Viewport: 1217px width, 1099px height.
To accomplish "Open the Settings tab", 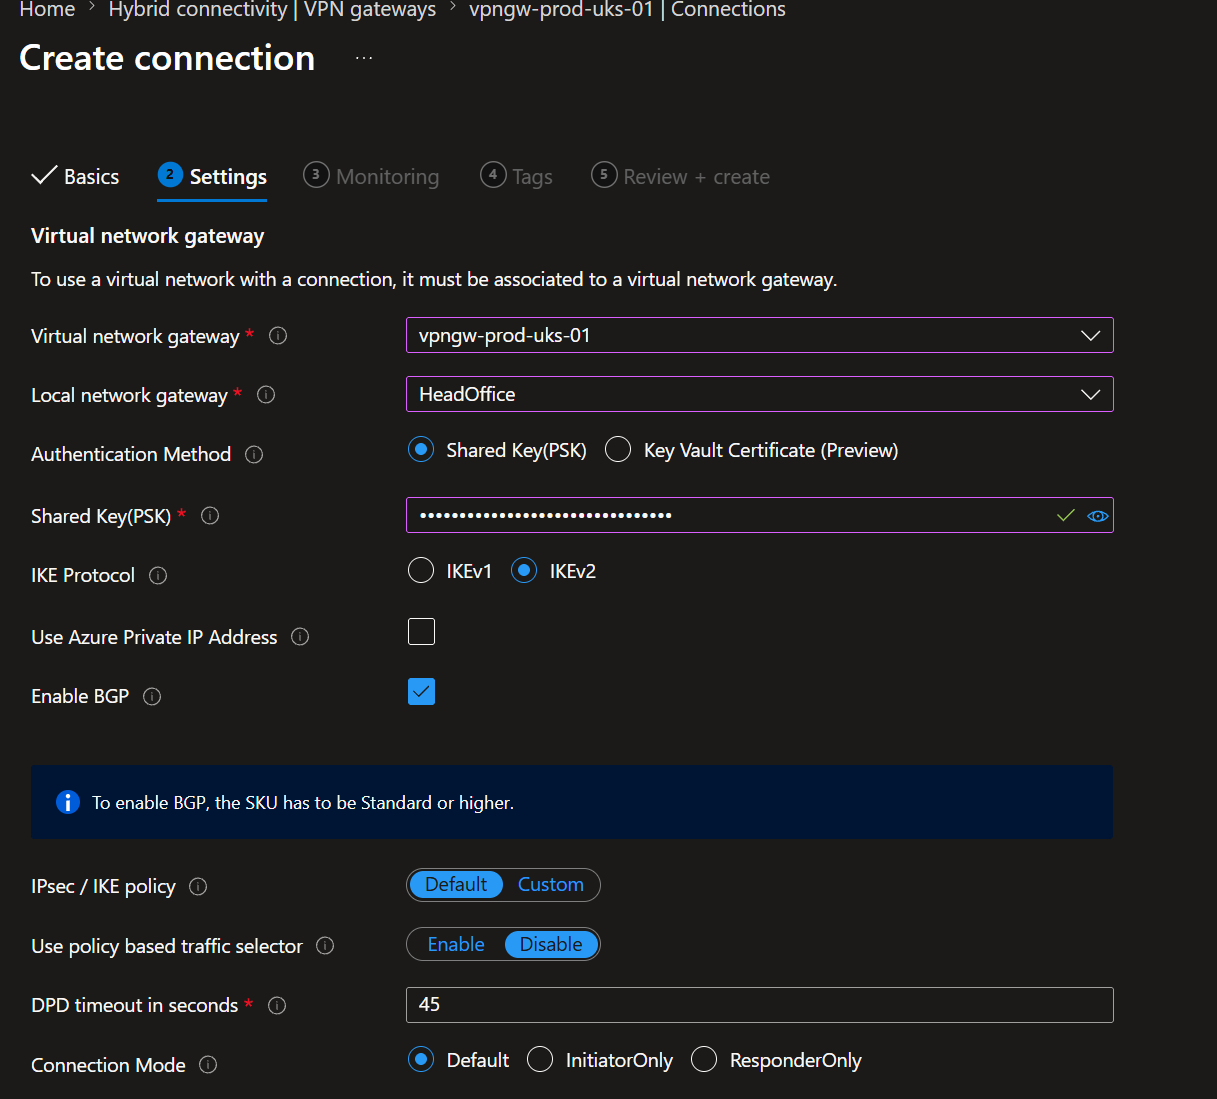I will (212, 177).
